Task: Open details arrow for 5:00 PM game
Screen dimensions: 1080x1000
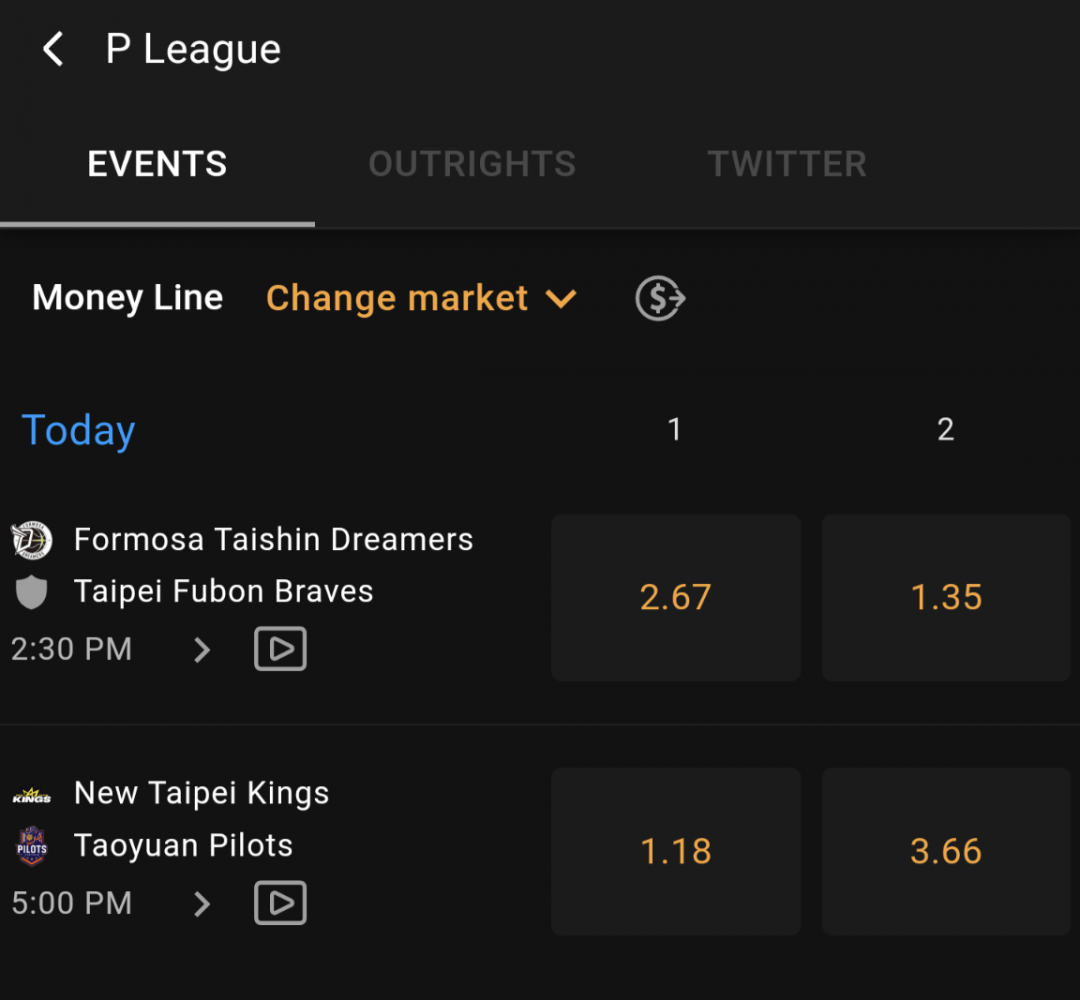Action: pos(202,904)
